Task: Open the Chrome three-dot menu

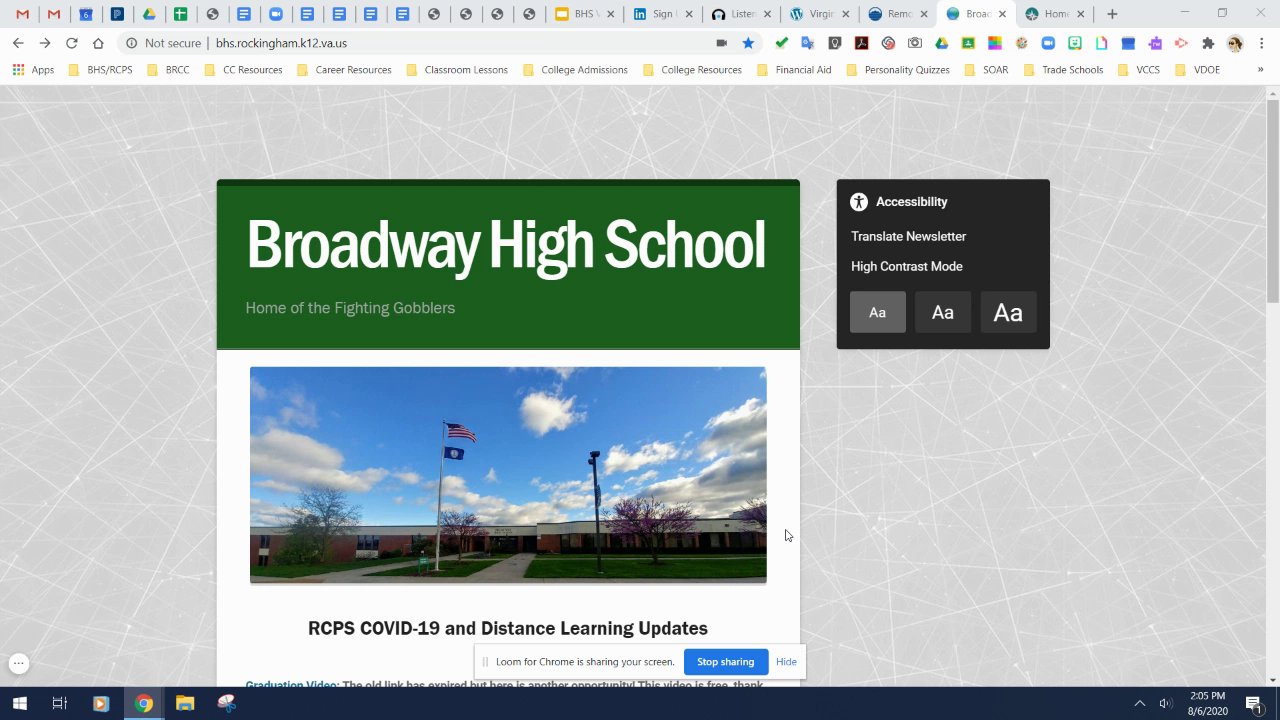Action: coord(1260,43)
